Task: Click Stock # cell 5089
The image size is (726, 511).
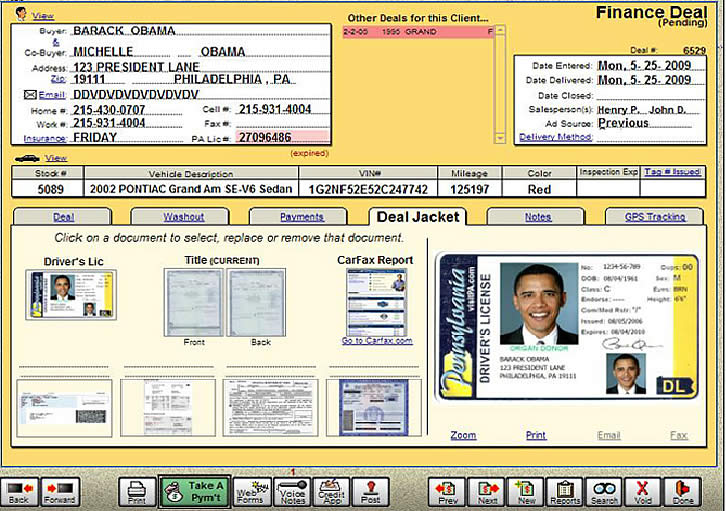Action: (48, 189)
